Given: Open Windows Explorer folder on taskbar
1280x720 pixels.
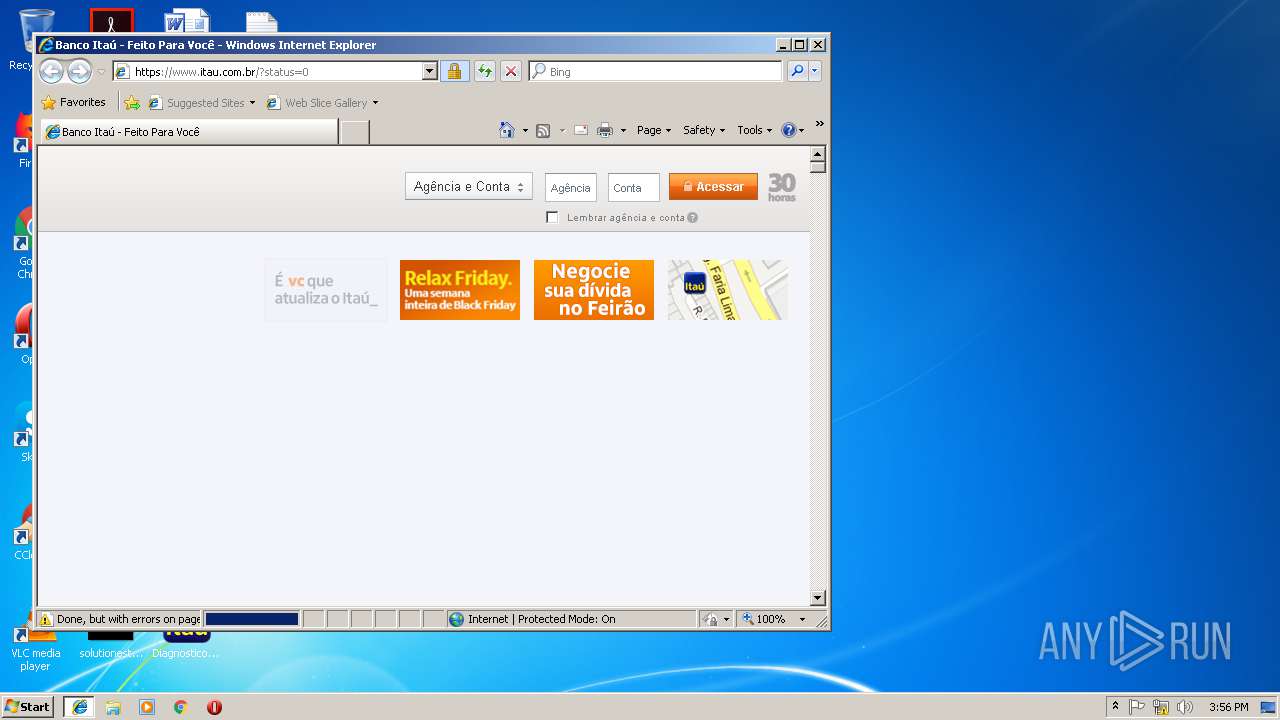Looking at the screenshot, I should click(113, 707).
